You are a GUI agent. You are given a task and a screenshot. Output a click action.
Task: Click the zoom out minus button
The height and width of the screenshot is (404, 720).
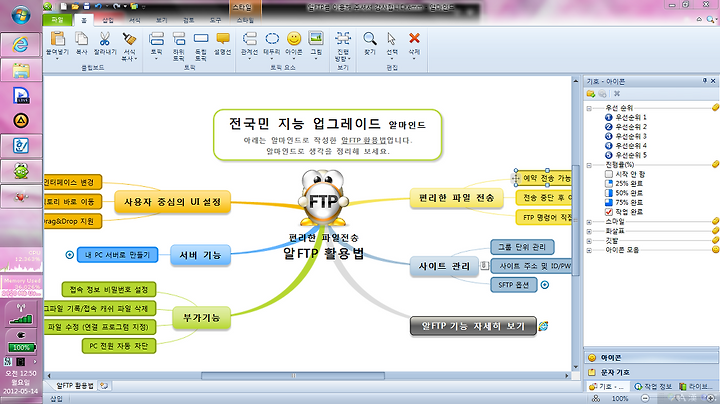[x=645, y=398]
